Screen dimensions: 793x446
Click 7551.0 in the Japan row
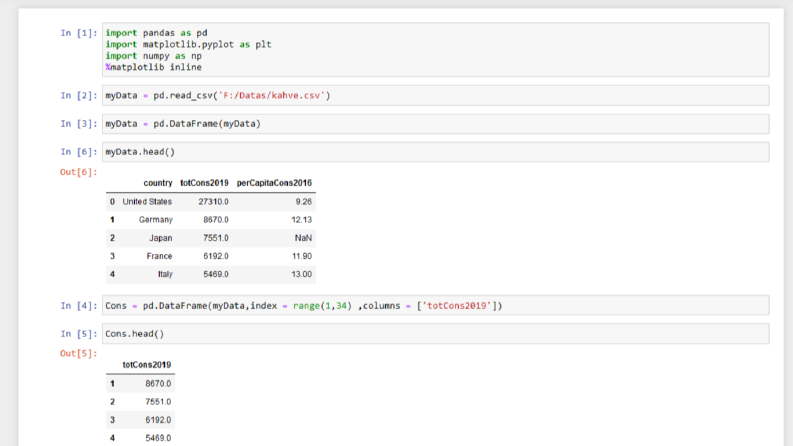coord(216,238)
